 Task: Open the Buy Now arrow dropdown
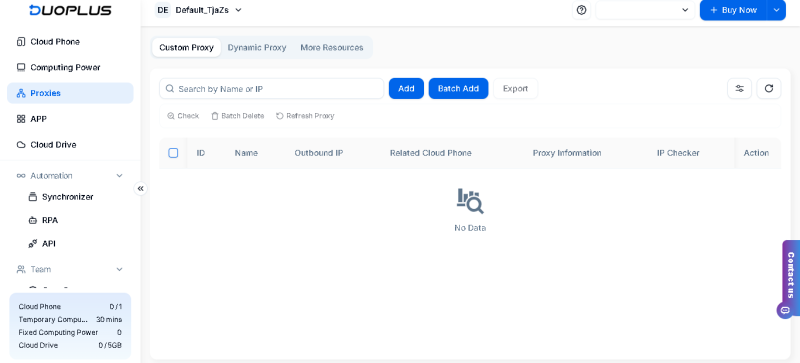tap(776, 10)
